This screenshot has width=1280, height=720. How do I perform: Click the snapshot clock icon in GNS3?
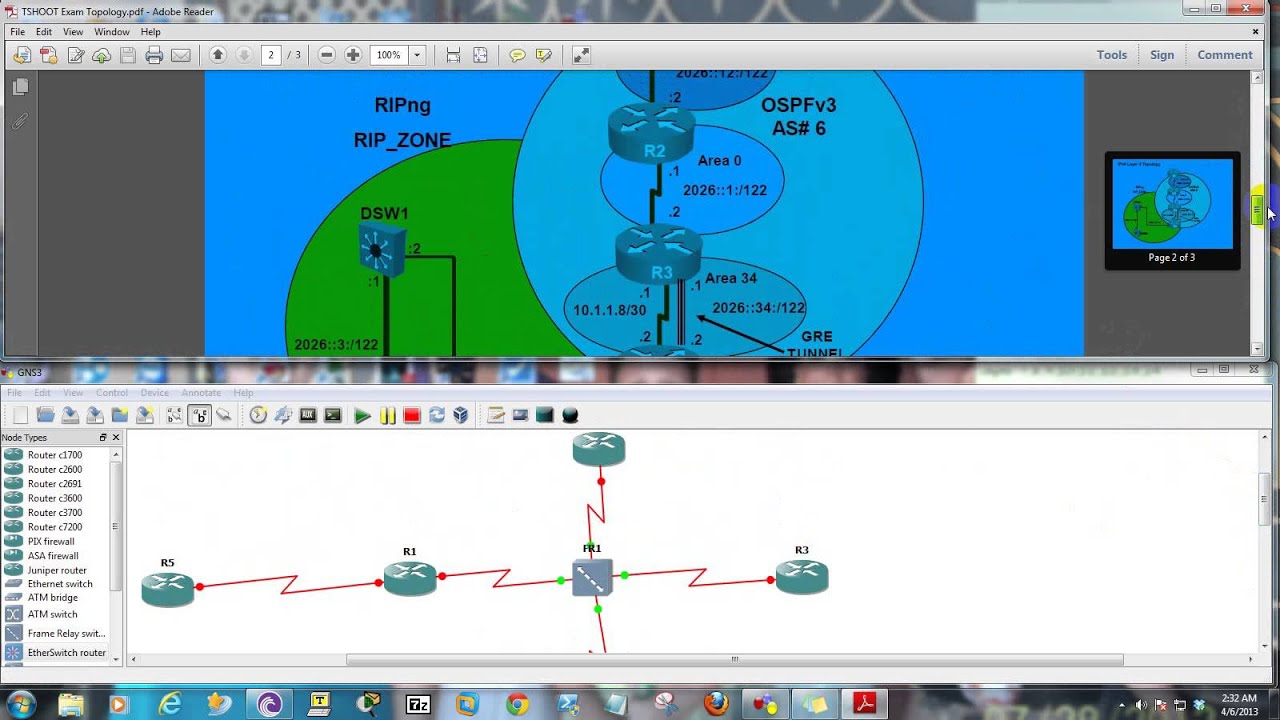pos(258,415)
